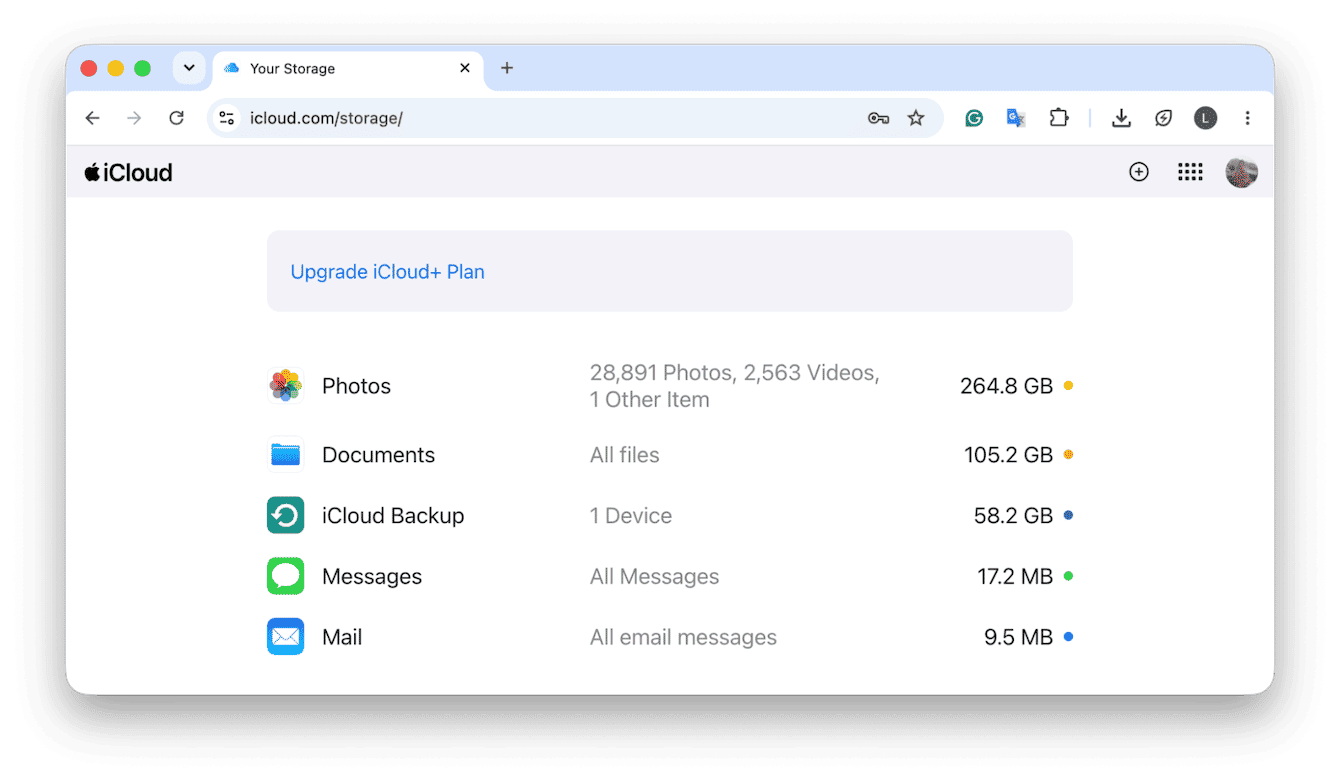This screenshot has height=782, width=1340.
Task: Click the 9.5 MB value
Action: [x=1018, y=637]
